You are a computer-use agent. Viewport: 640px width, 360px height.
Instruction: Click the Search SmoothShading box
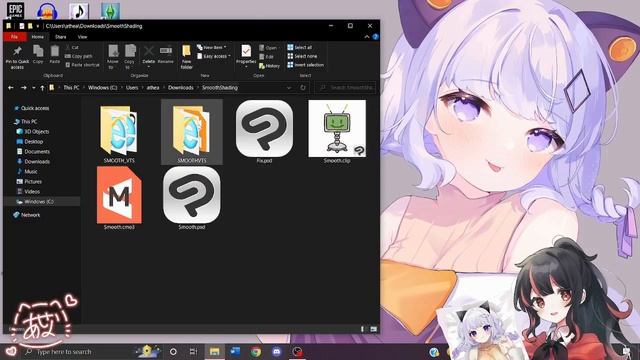pyautogui.click(x=346, y=88)
